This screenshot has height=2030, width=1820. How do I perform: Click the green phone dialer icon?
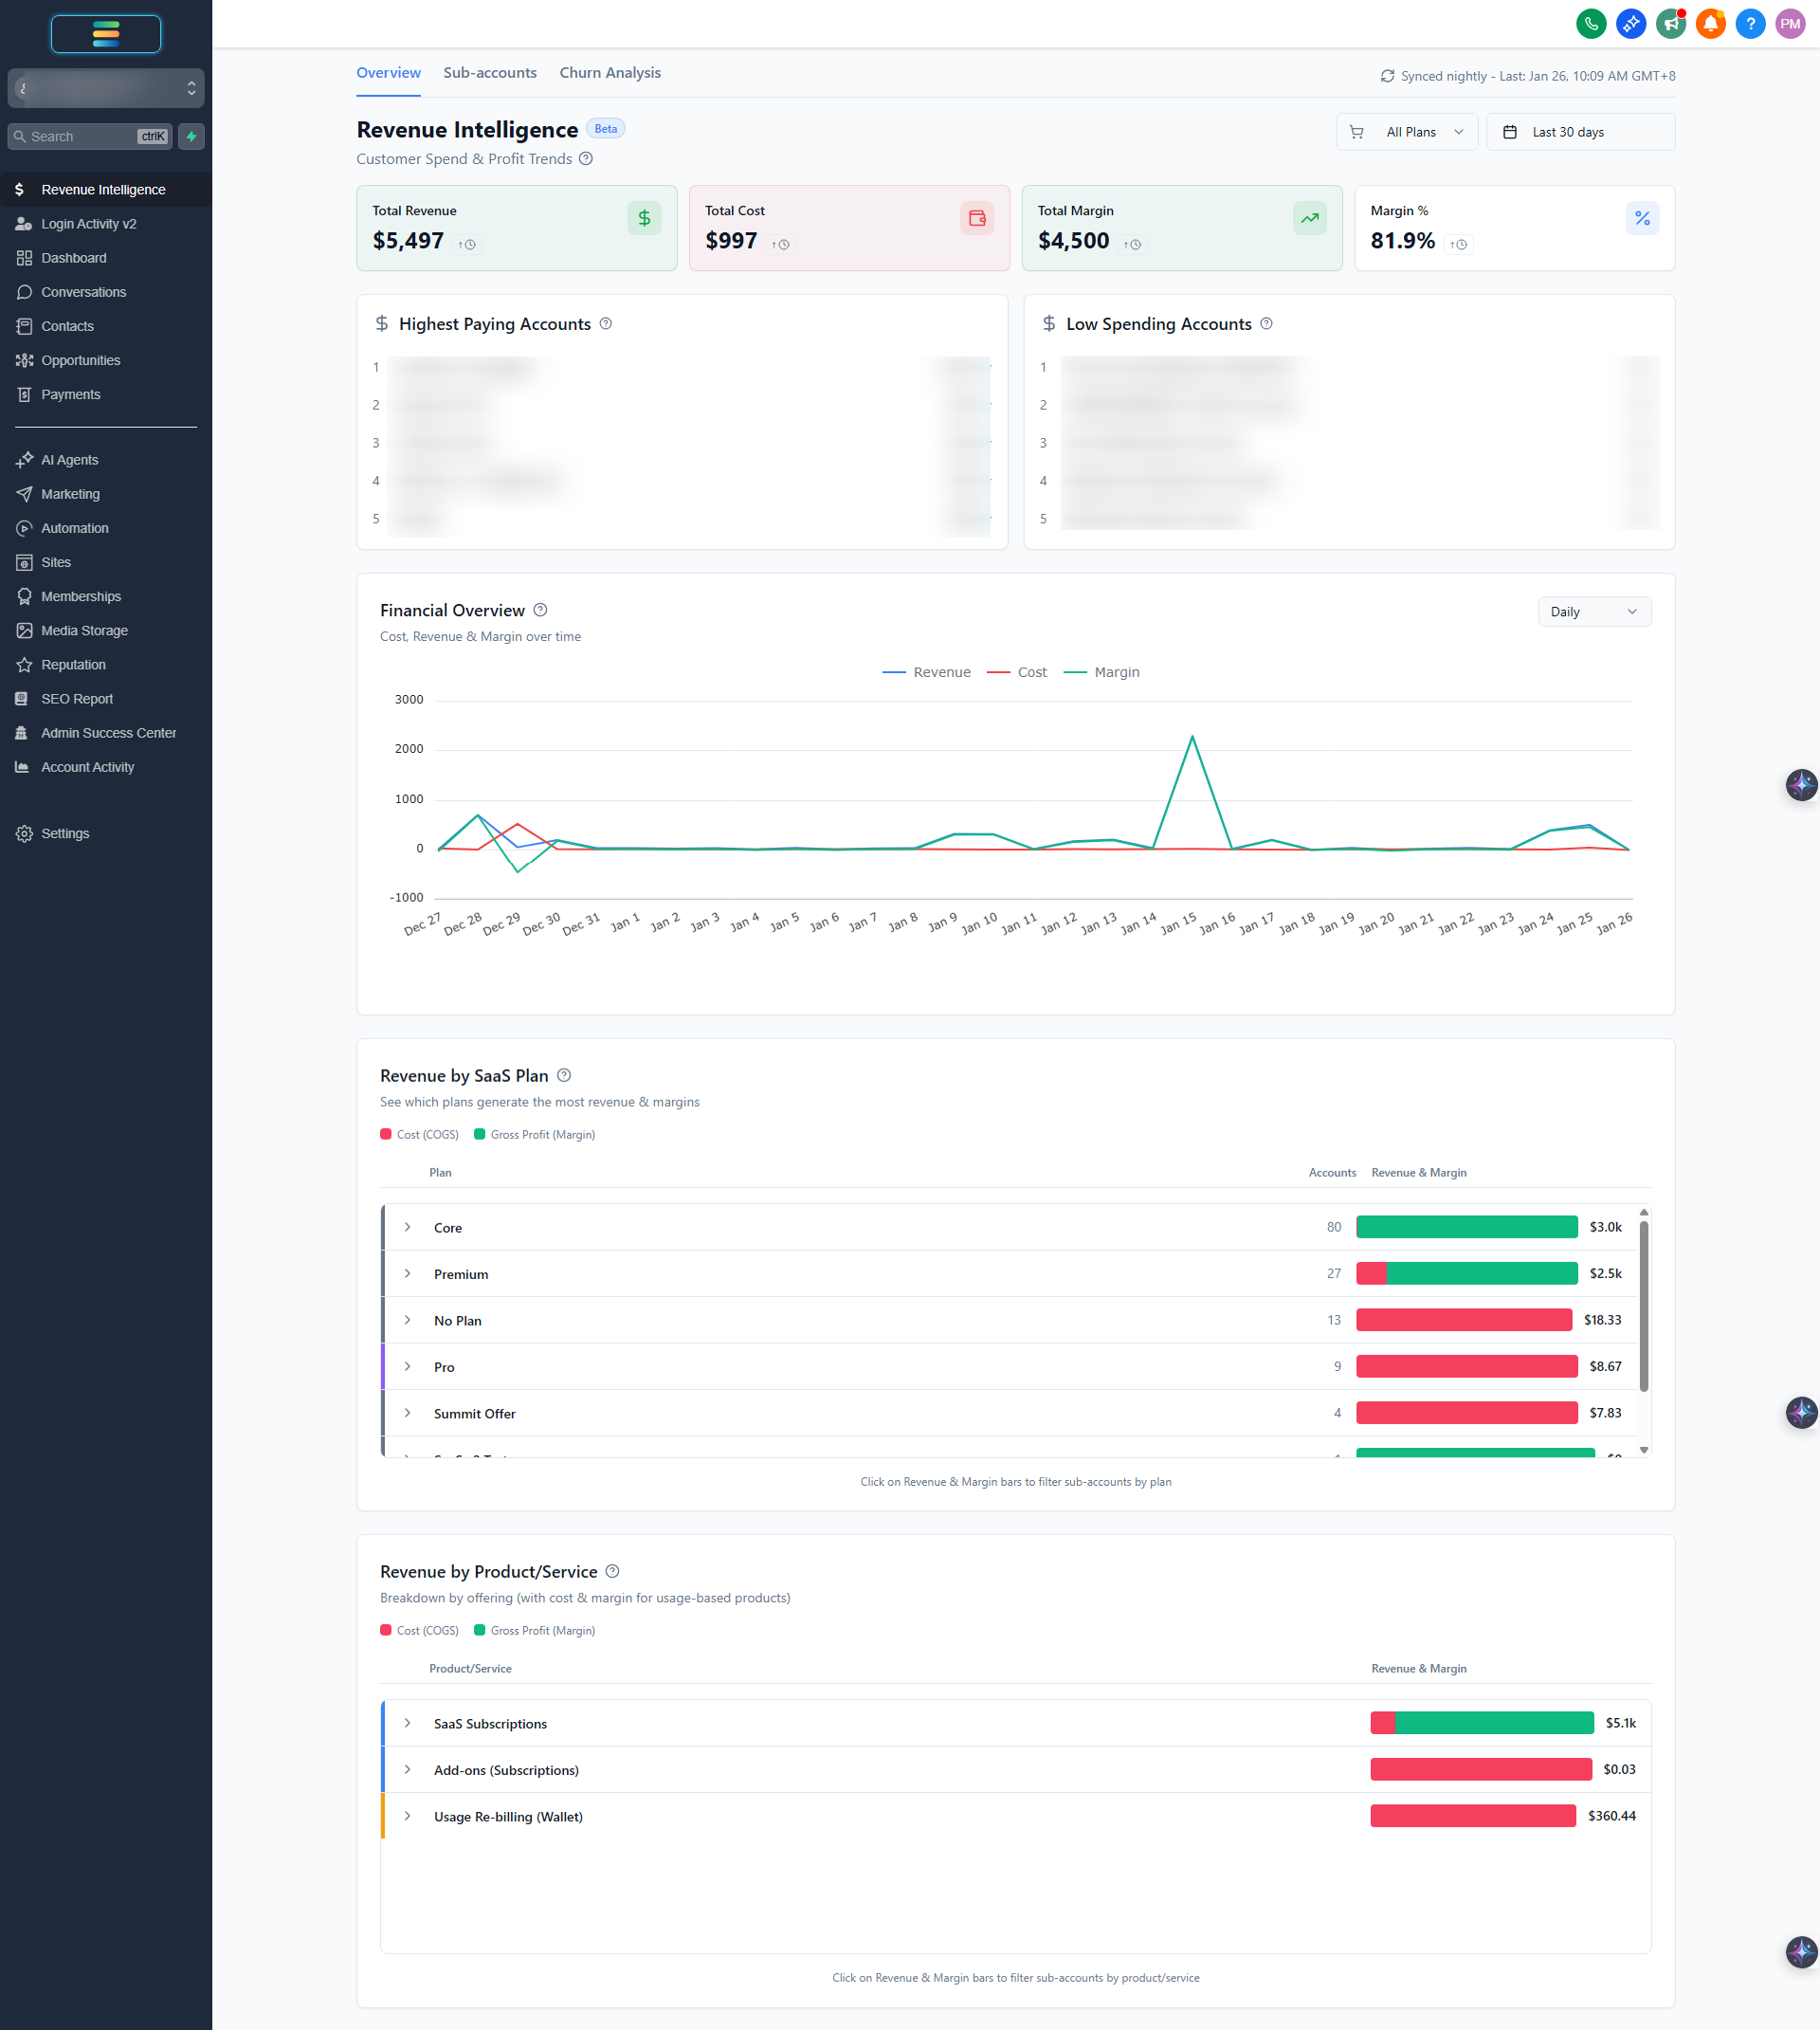click(1590, 24)
